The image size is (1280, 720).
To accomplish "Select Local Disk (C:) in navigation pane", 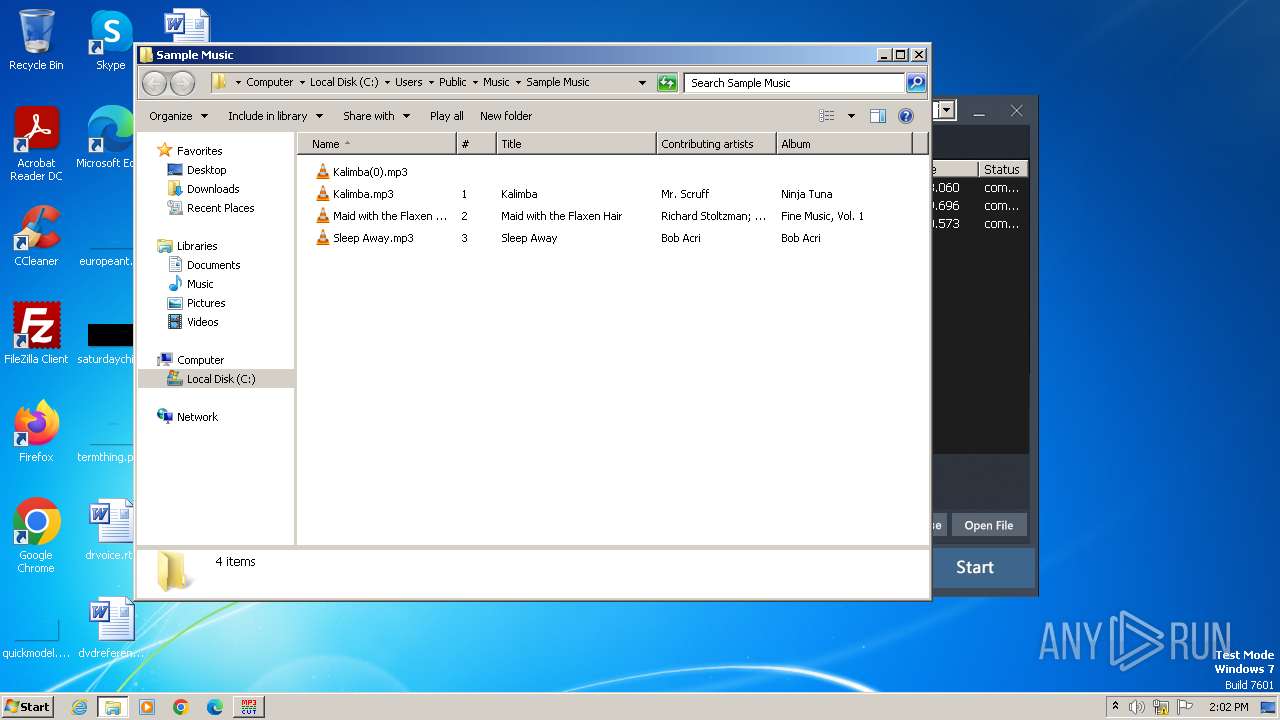I will (220, 379).
